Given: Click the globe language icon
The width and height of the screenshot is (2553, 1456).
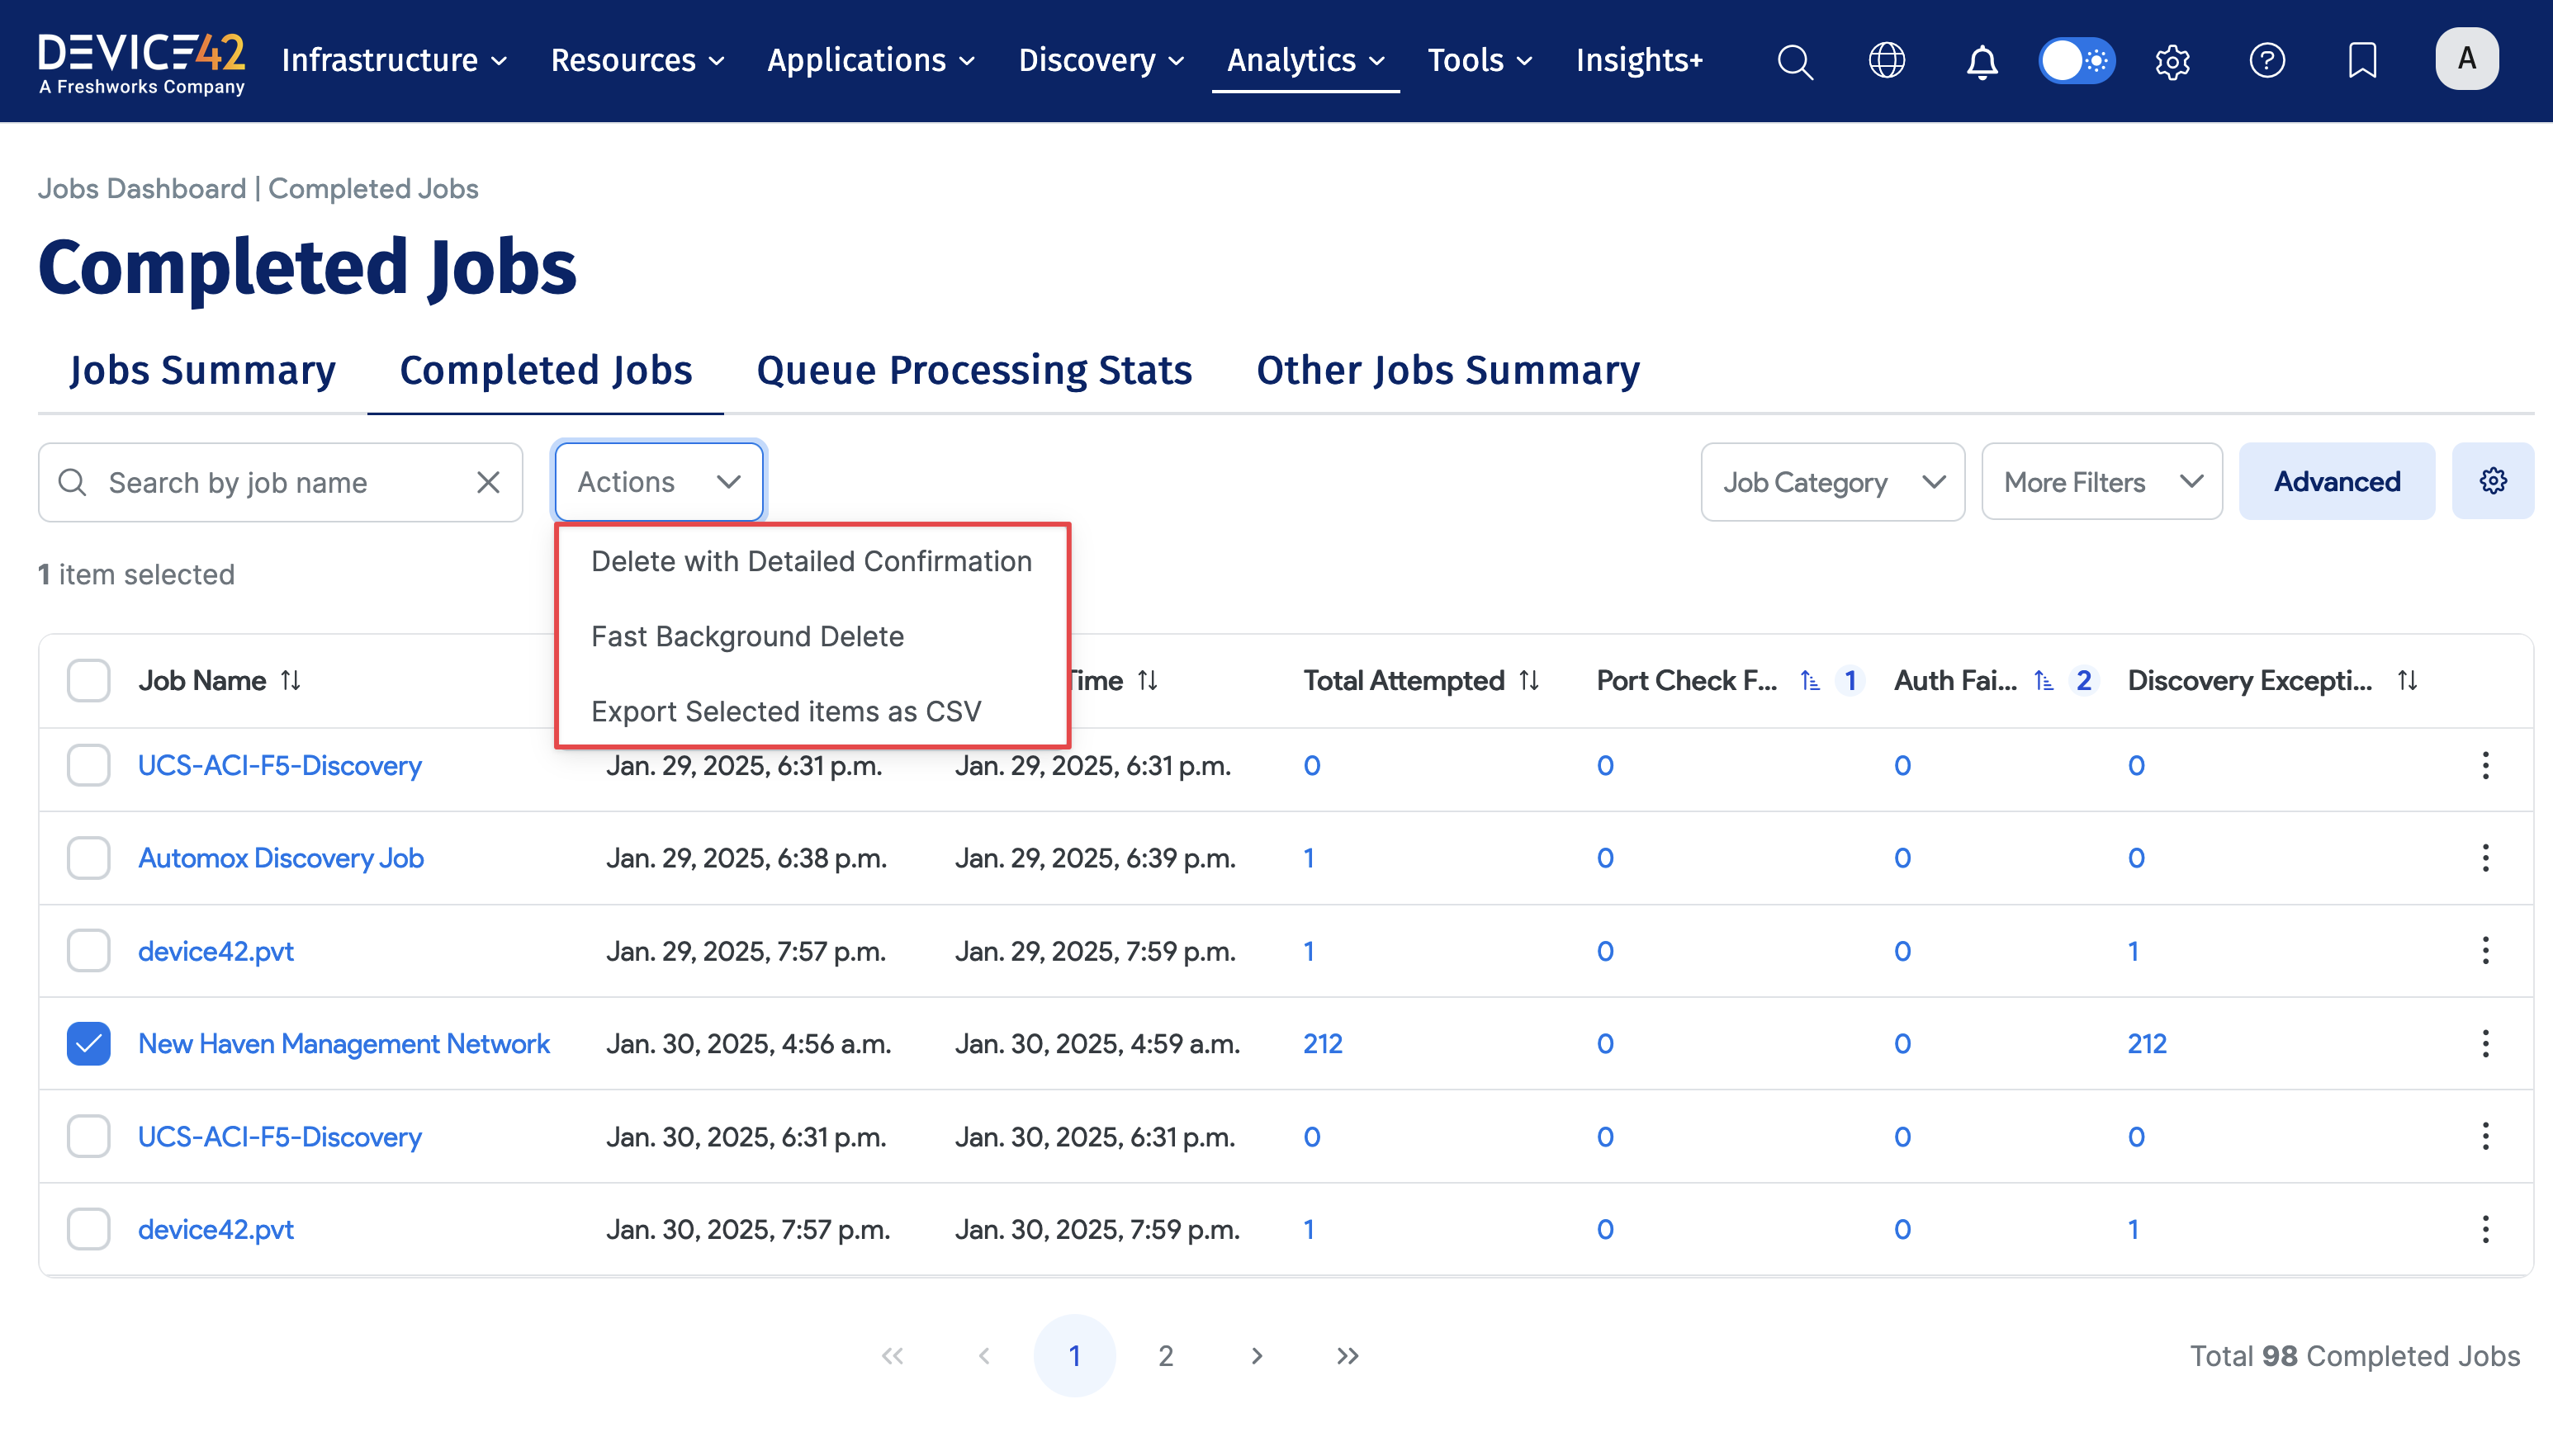Looking at the screenshot, I should coord(1887,61).
